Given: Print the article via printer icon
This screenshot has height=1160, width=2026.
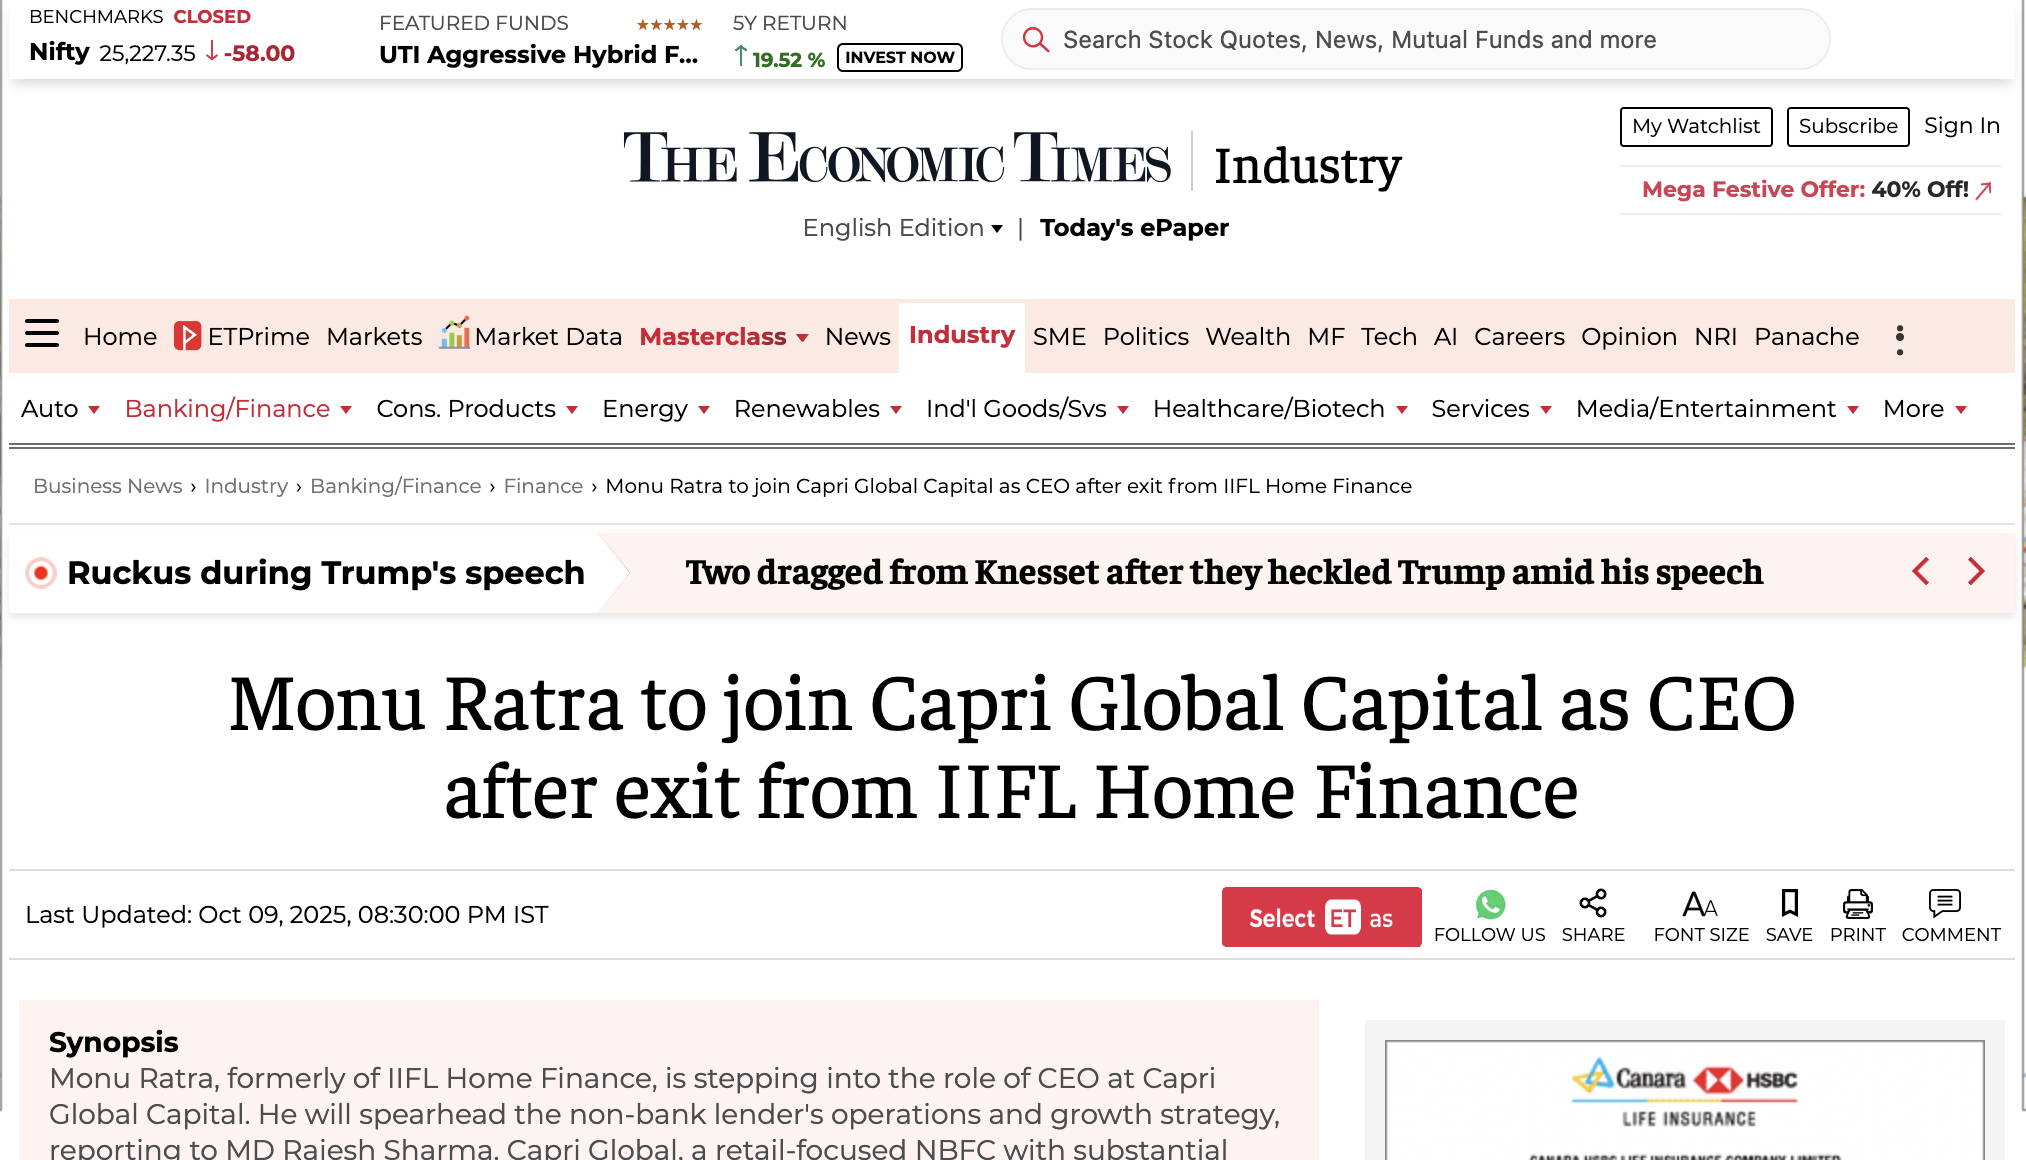Looking at the screenshot, I should [x=1858, y=905].
